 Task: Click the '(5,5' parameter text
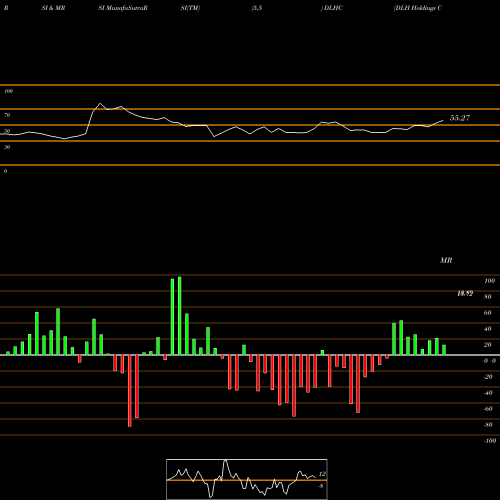point(257,8)
